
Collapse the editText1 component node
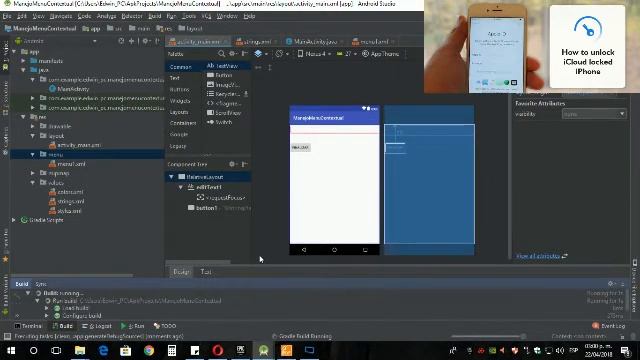coord(181,187)
